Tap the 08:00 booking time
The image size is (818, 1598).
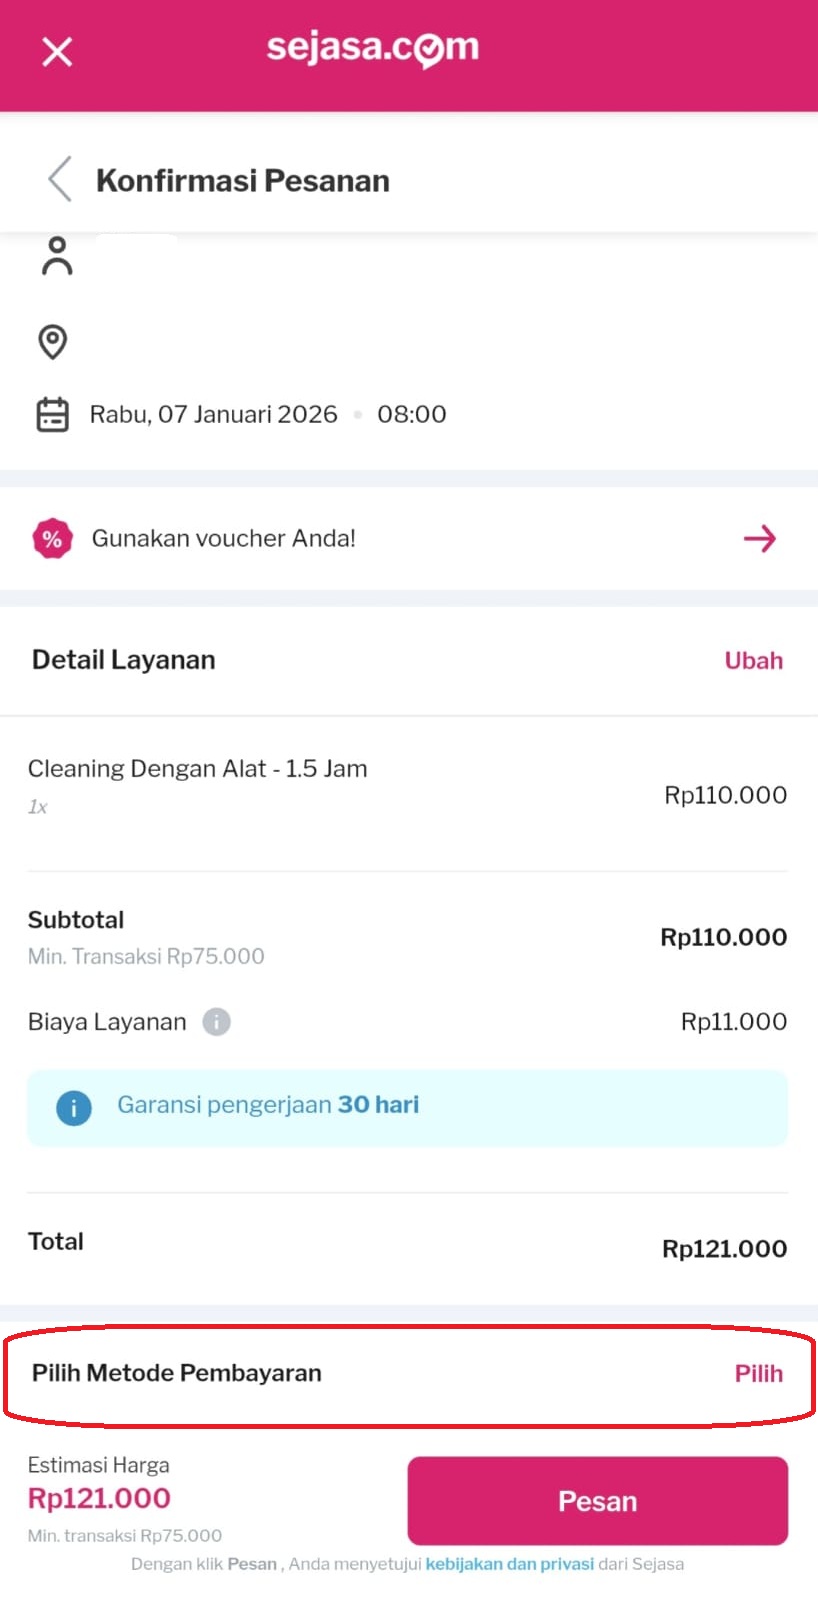412,414
